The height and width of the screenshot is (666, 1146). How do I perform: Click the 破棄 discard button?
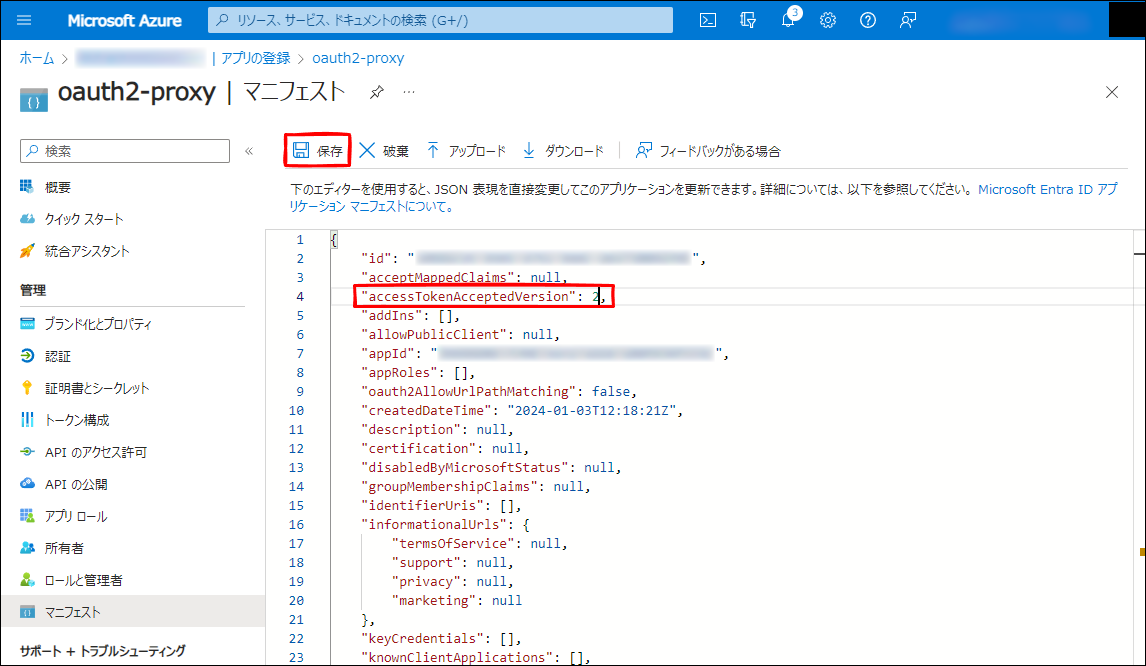384,151
